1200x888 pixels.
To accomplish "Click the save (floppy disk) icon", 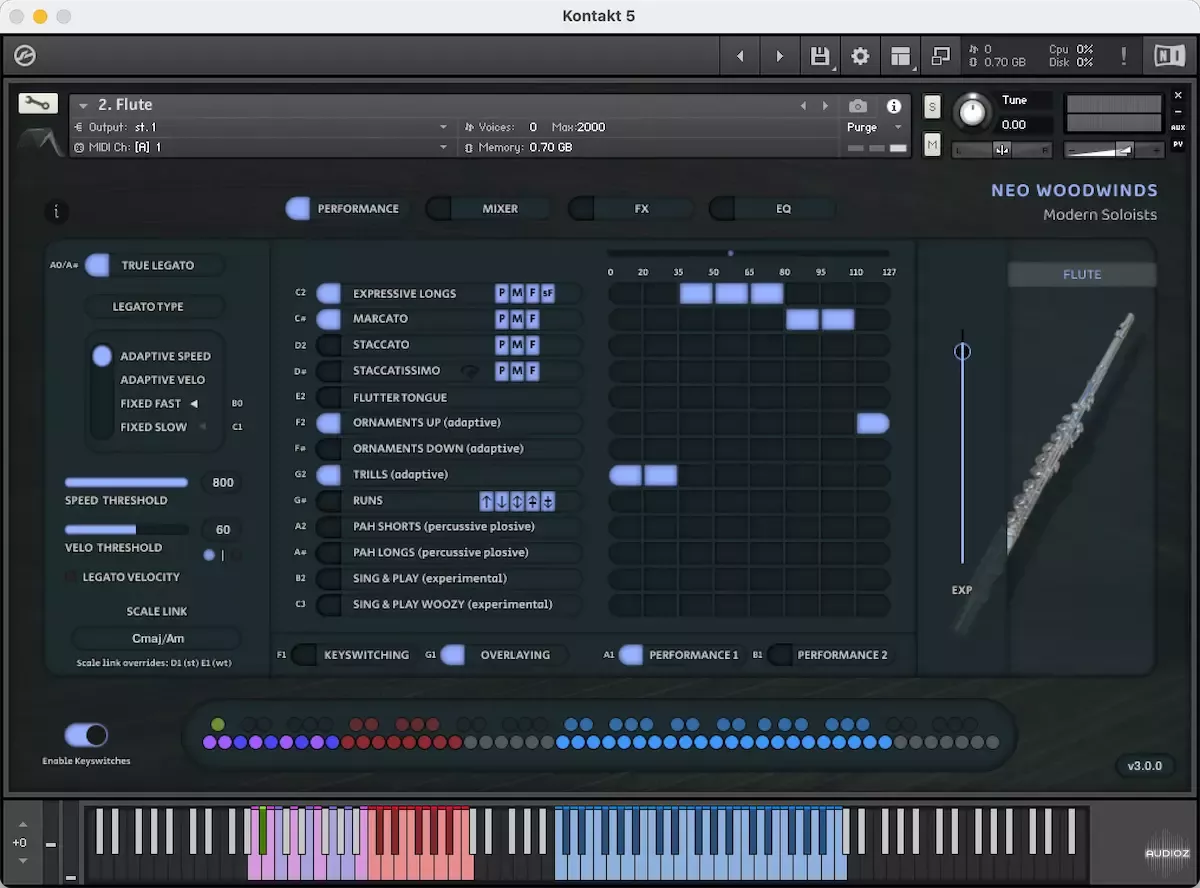I will pyautogui.click(x=820, y=56).
